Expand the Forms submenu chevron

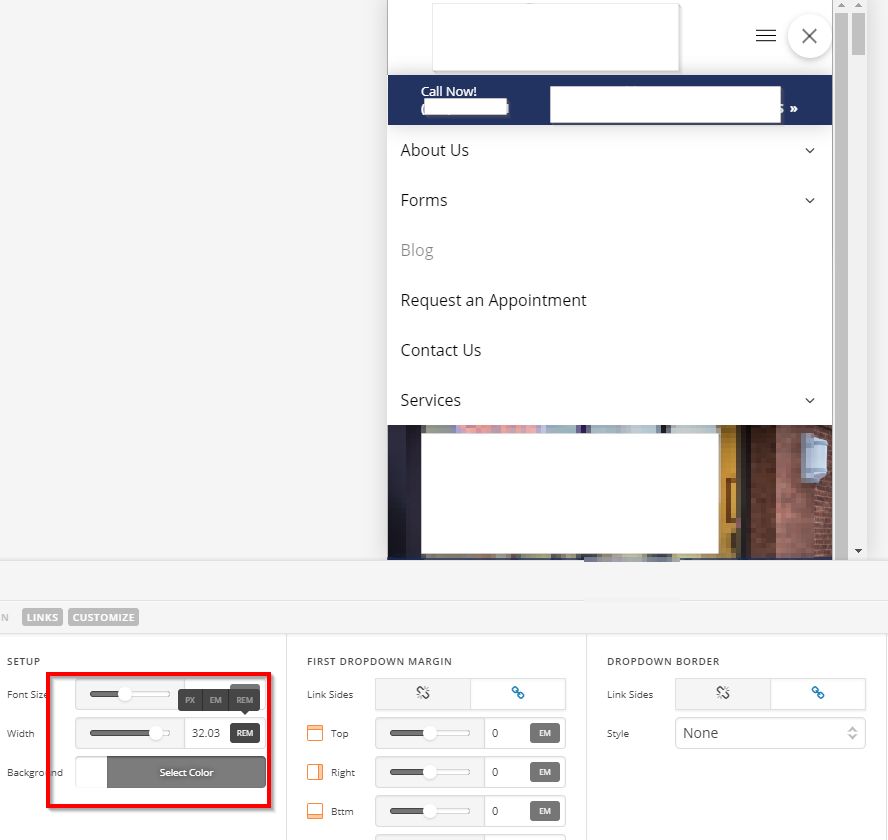(x=809, y=201)
